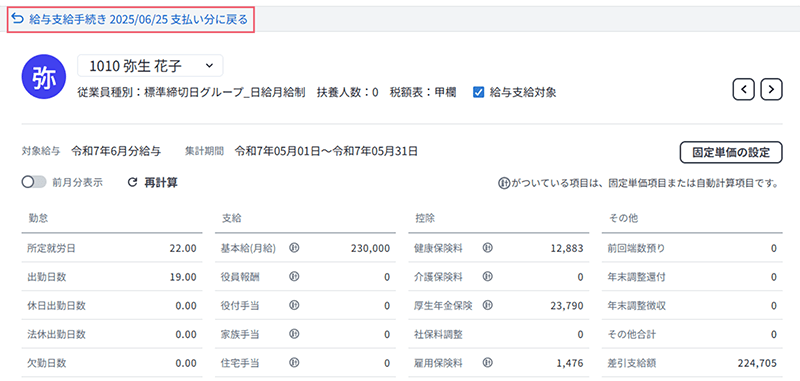Click the blue 弥 avatar icon
The width and height of the screenshot is (800, 381).
pyautogui.click(x=44, y=77)
